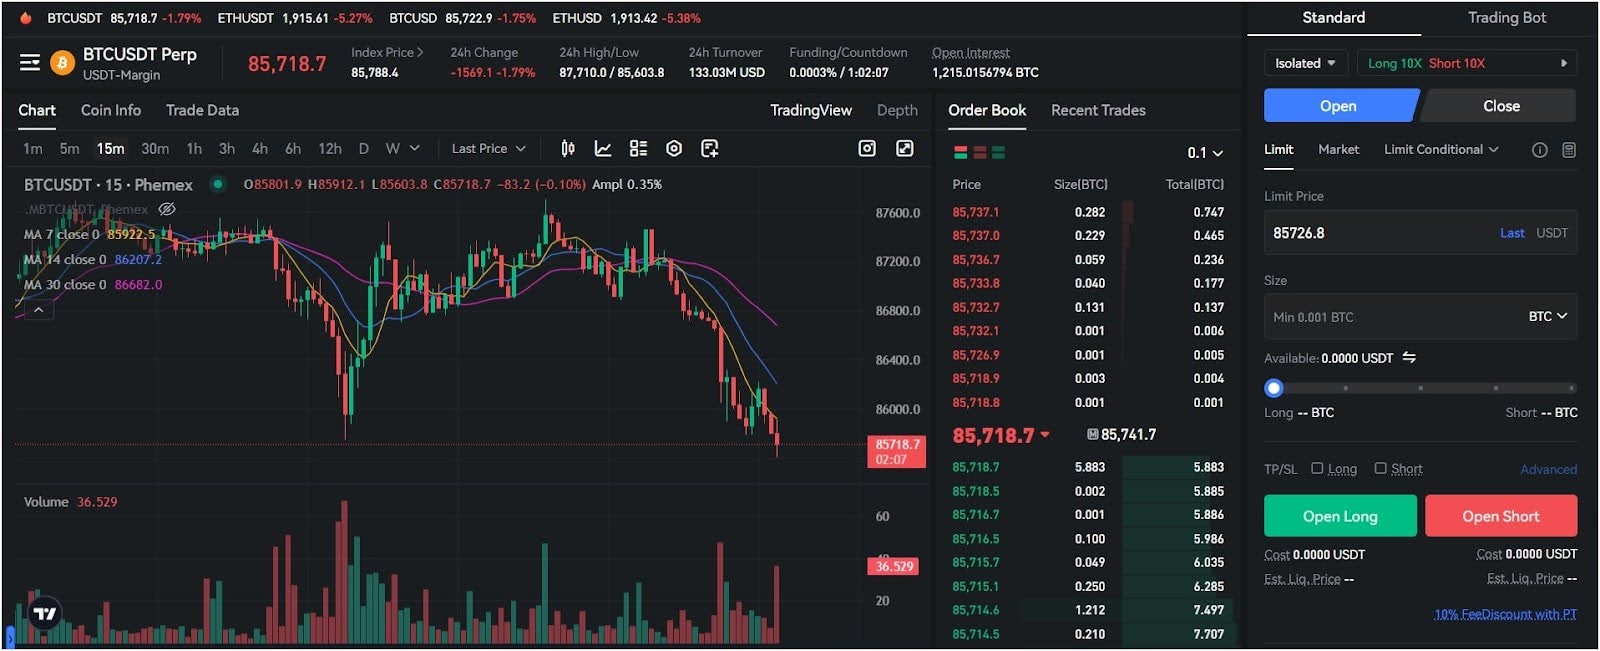Take a chart snapshot with the camera icon
This screenshot has width=1600, height=651.
point(867,148)
